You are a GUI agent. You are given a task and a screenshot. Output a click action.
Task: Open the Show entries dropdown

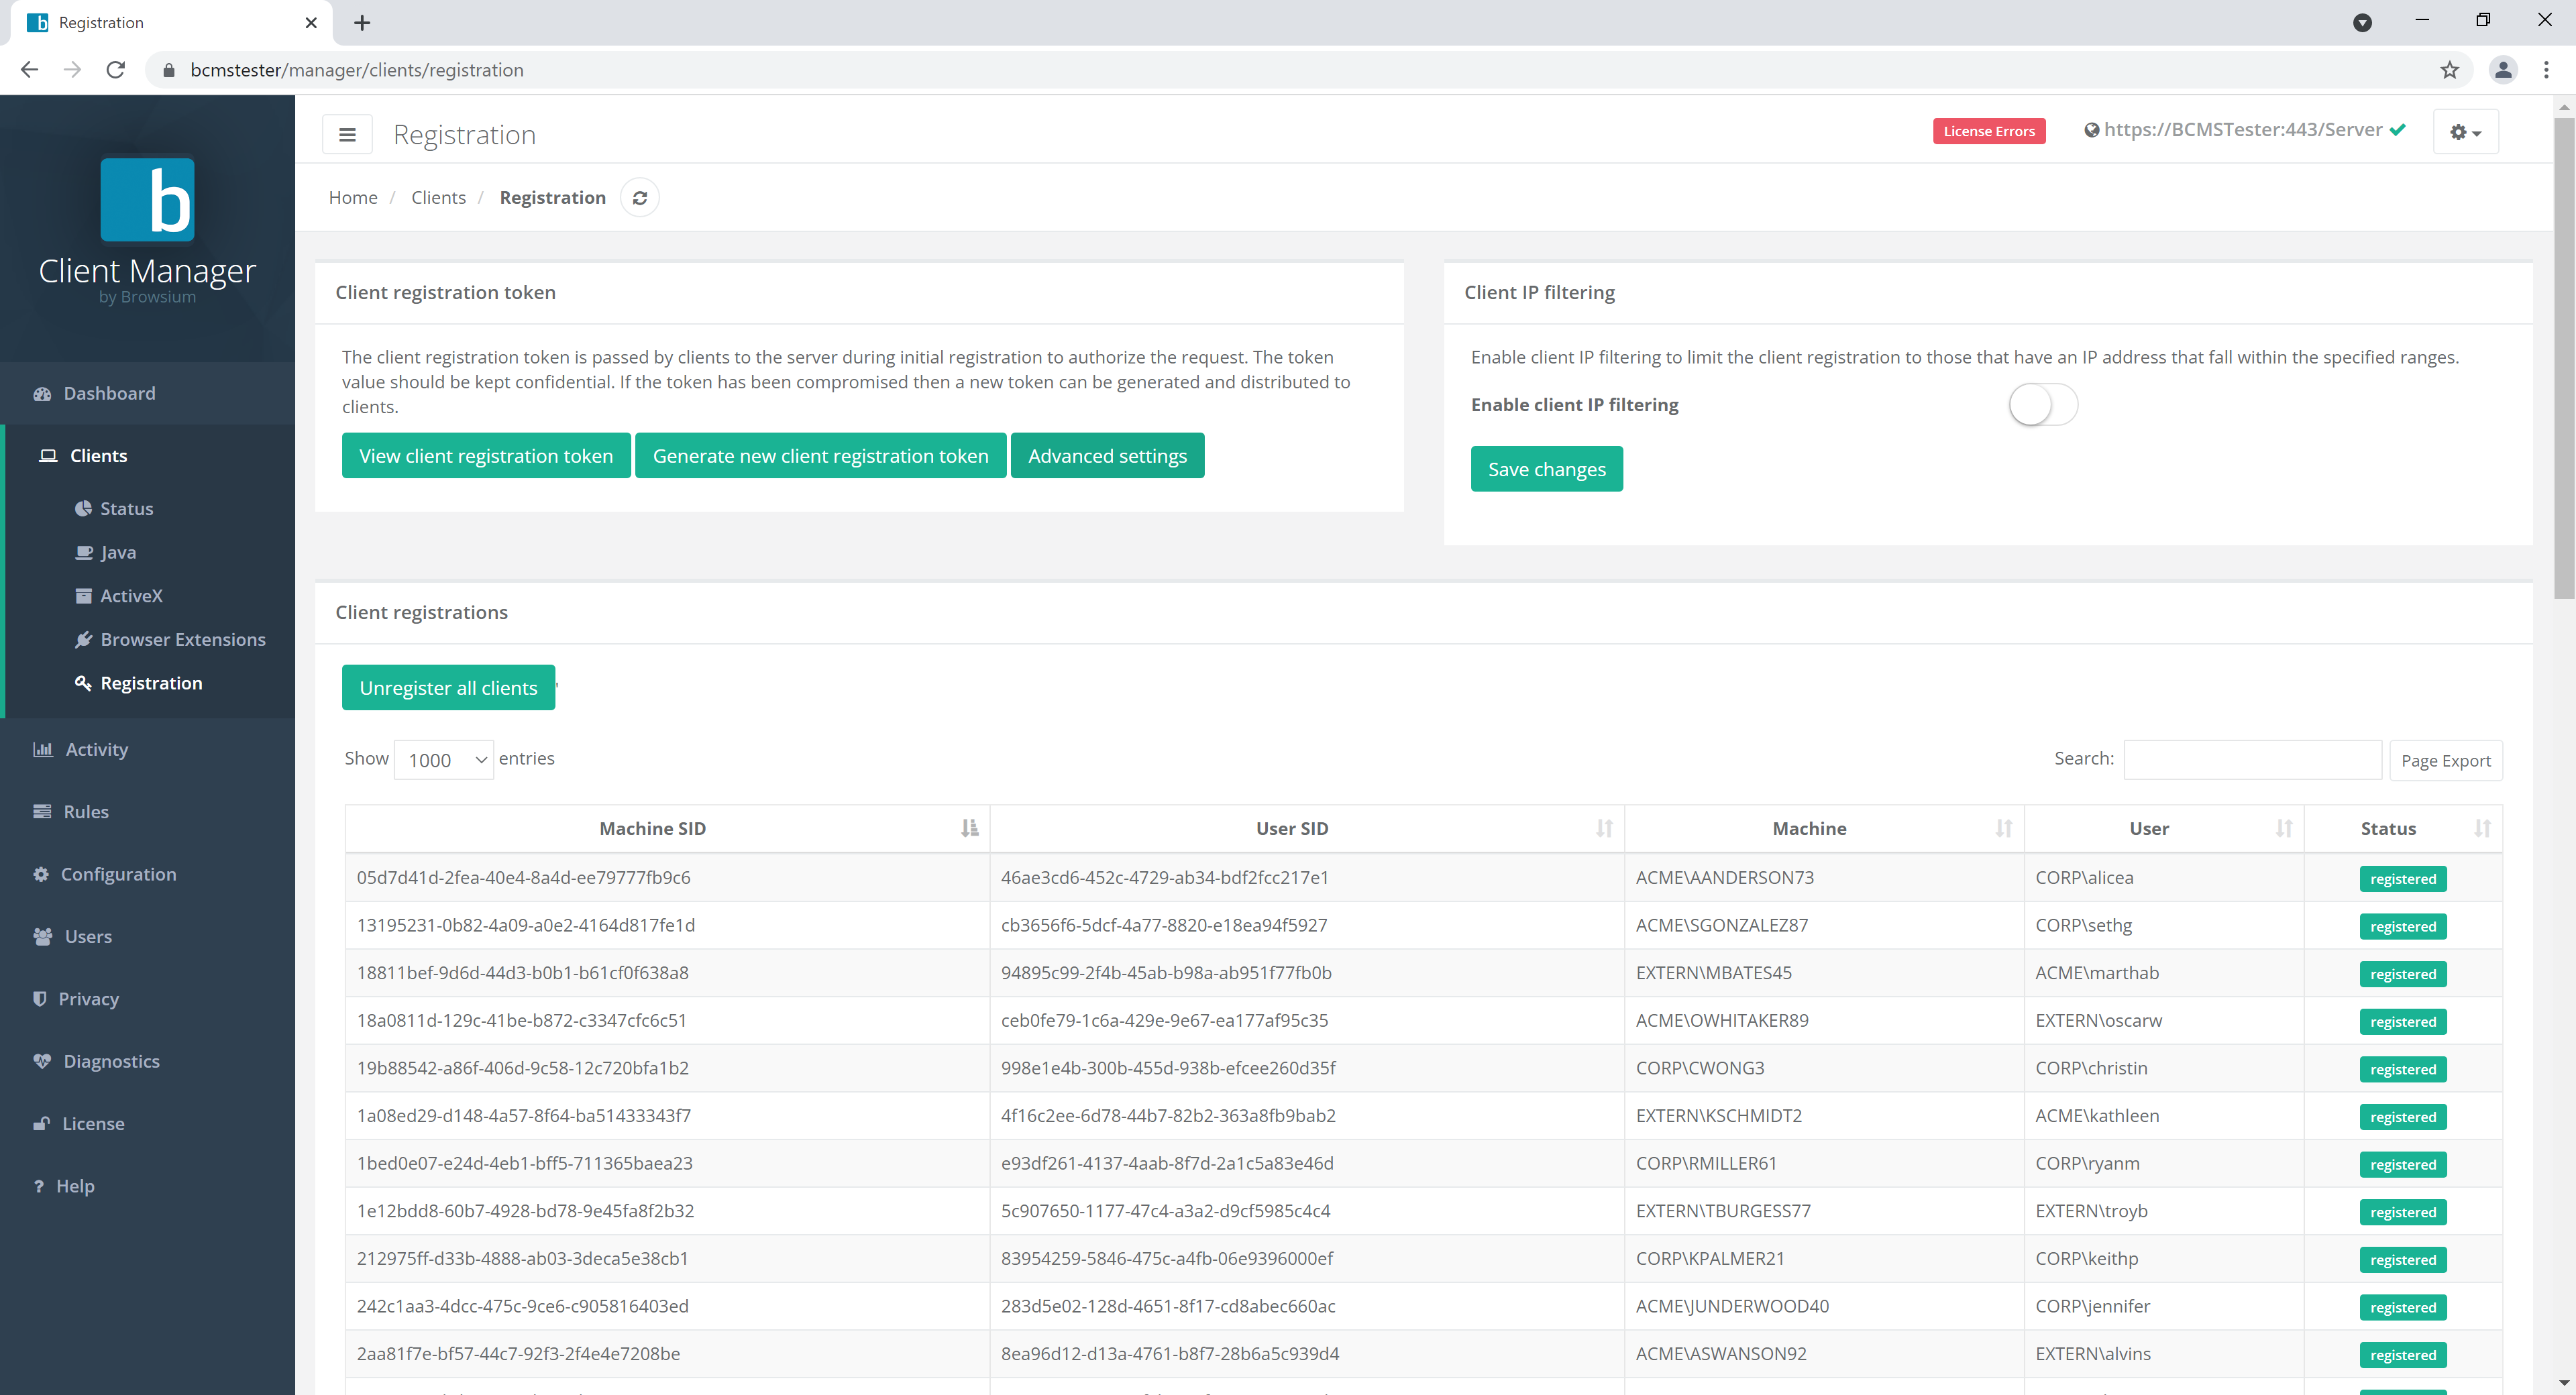(443, 760)
